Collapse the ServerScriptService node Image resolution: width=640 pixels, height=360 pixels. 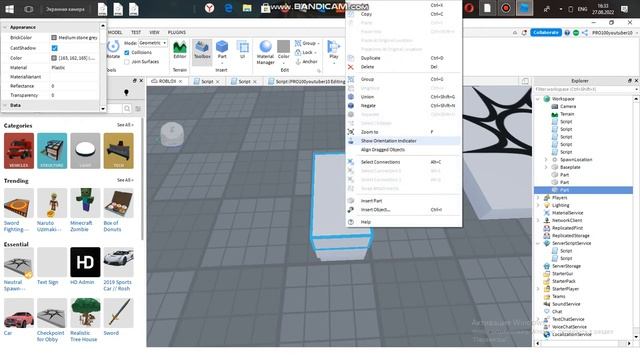[538, 243]
